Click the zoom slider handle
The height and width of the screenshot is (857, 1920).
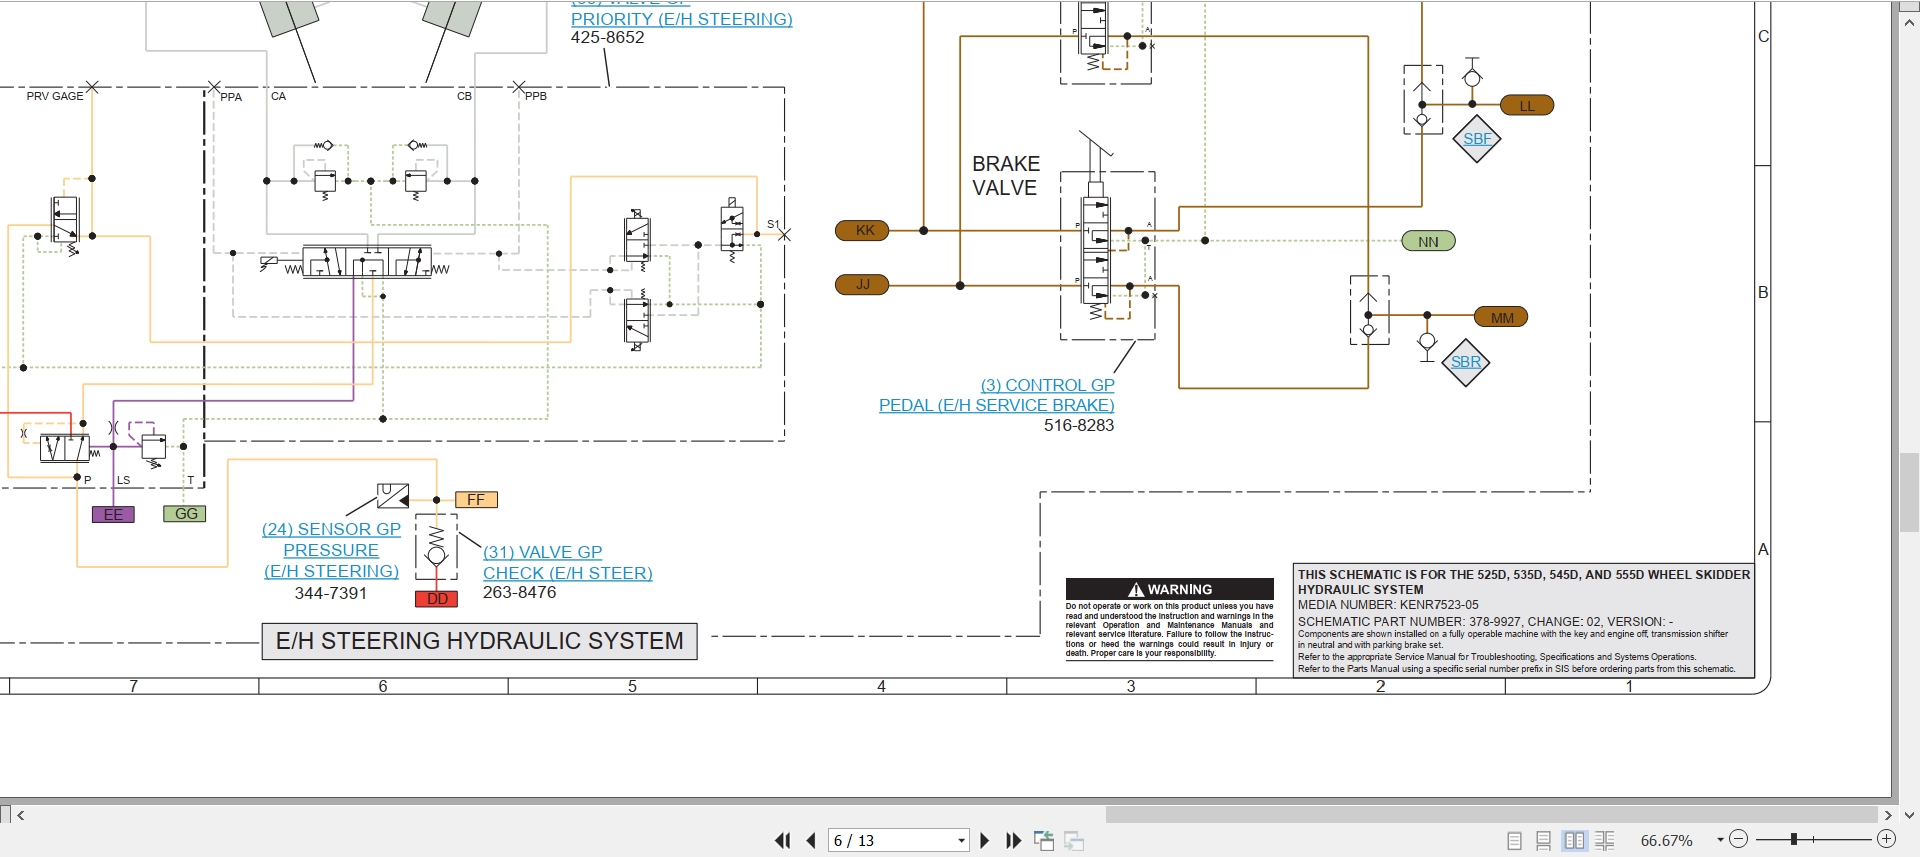[x=1794, y=839]
